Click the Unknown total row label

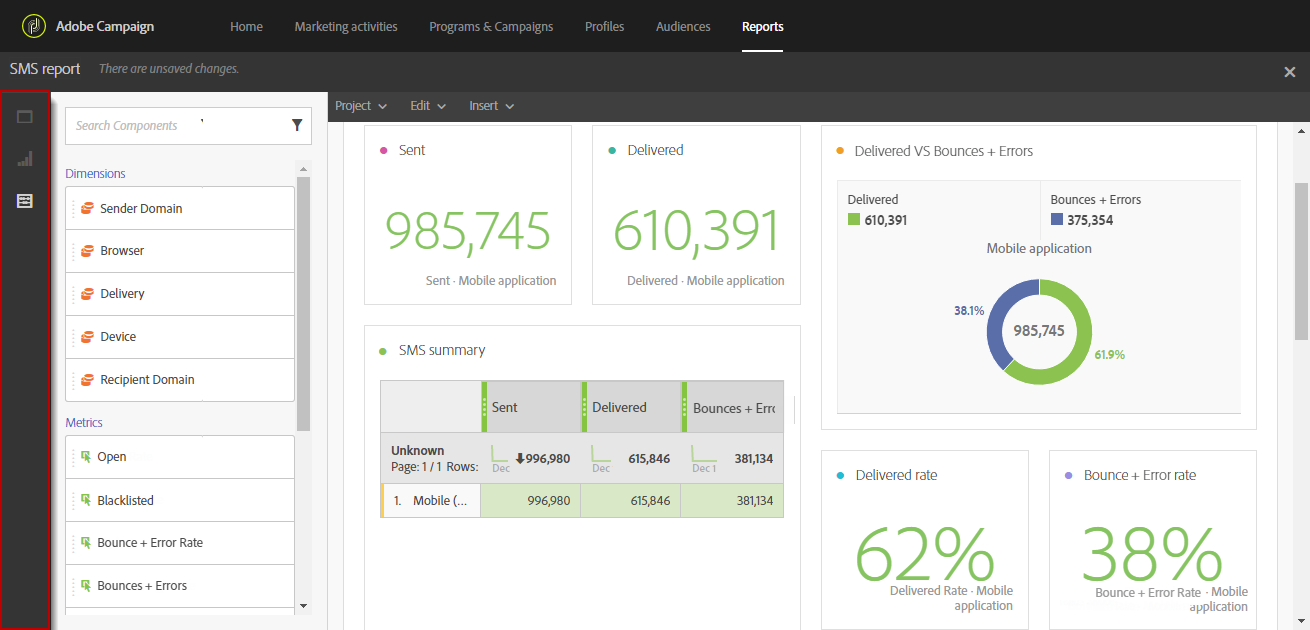pyautogui.click(x=417, y=450)
